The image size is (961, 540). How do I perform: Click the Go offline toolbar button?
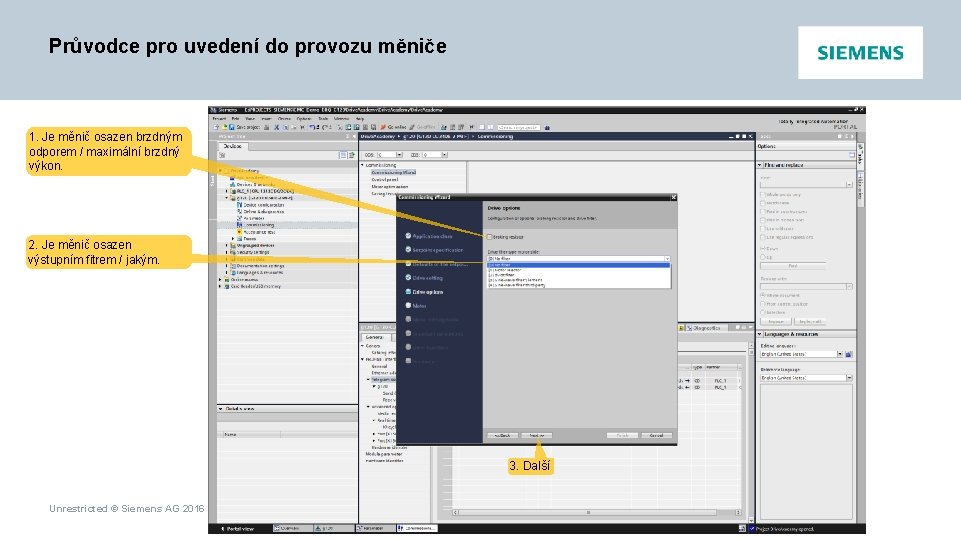click(x=423, y=127)
